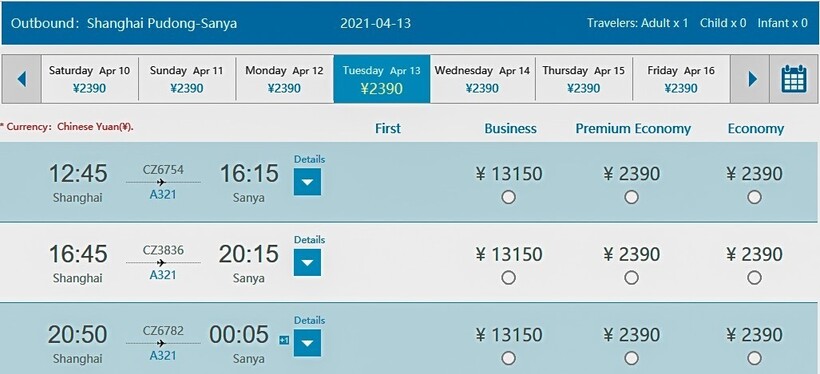The height and width of the screenshot is (374, 820).
Task: Expand Details arrow for the 16:45 flight
Action: pos(308,262)
